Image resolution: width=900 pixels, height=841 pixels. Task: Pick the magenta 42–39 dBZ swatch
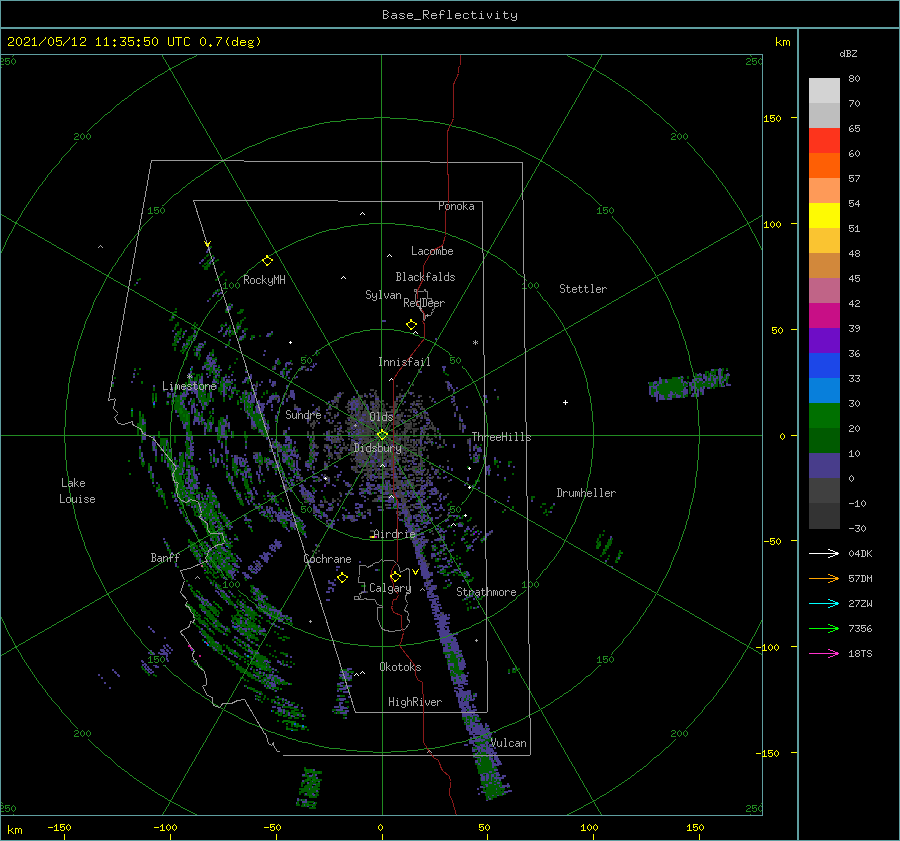coord(824,316)
